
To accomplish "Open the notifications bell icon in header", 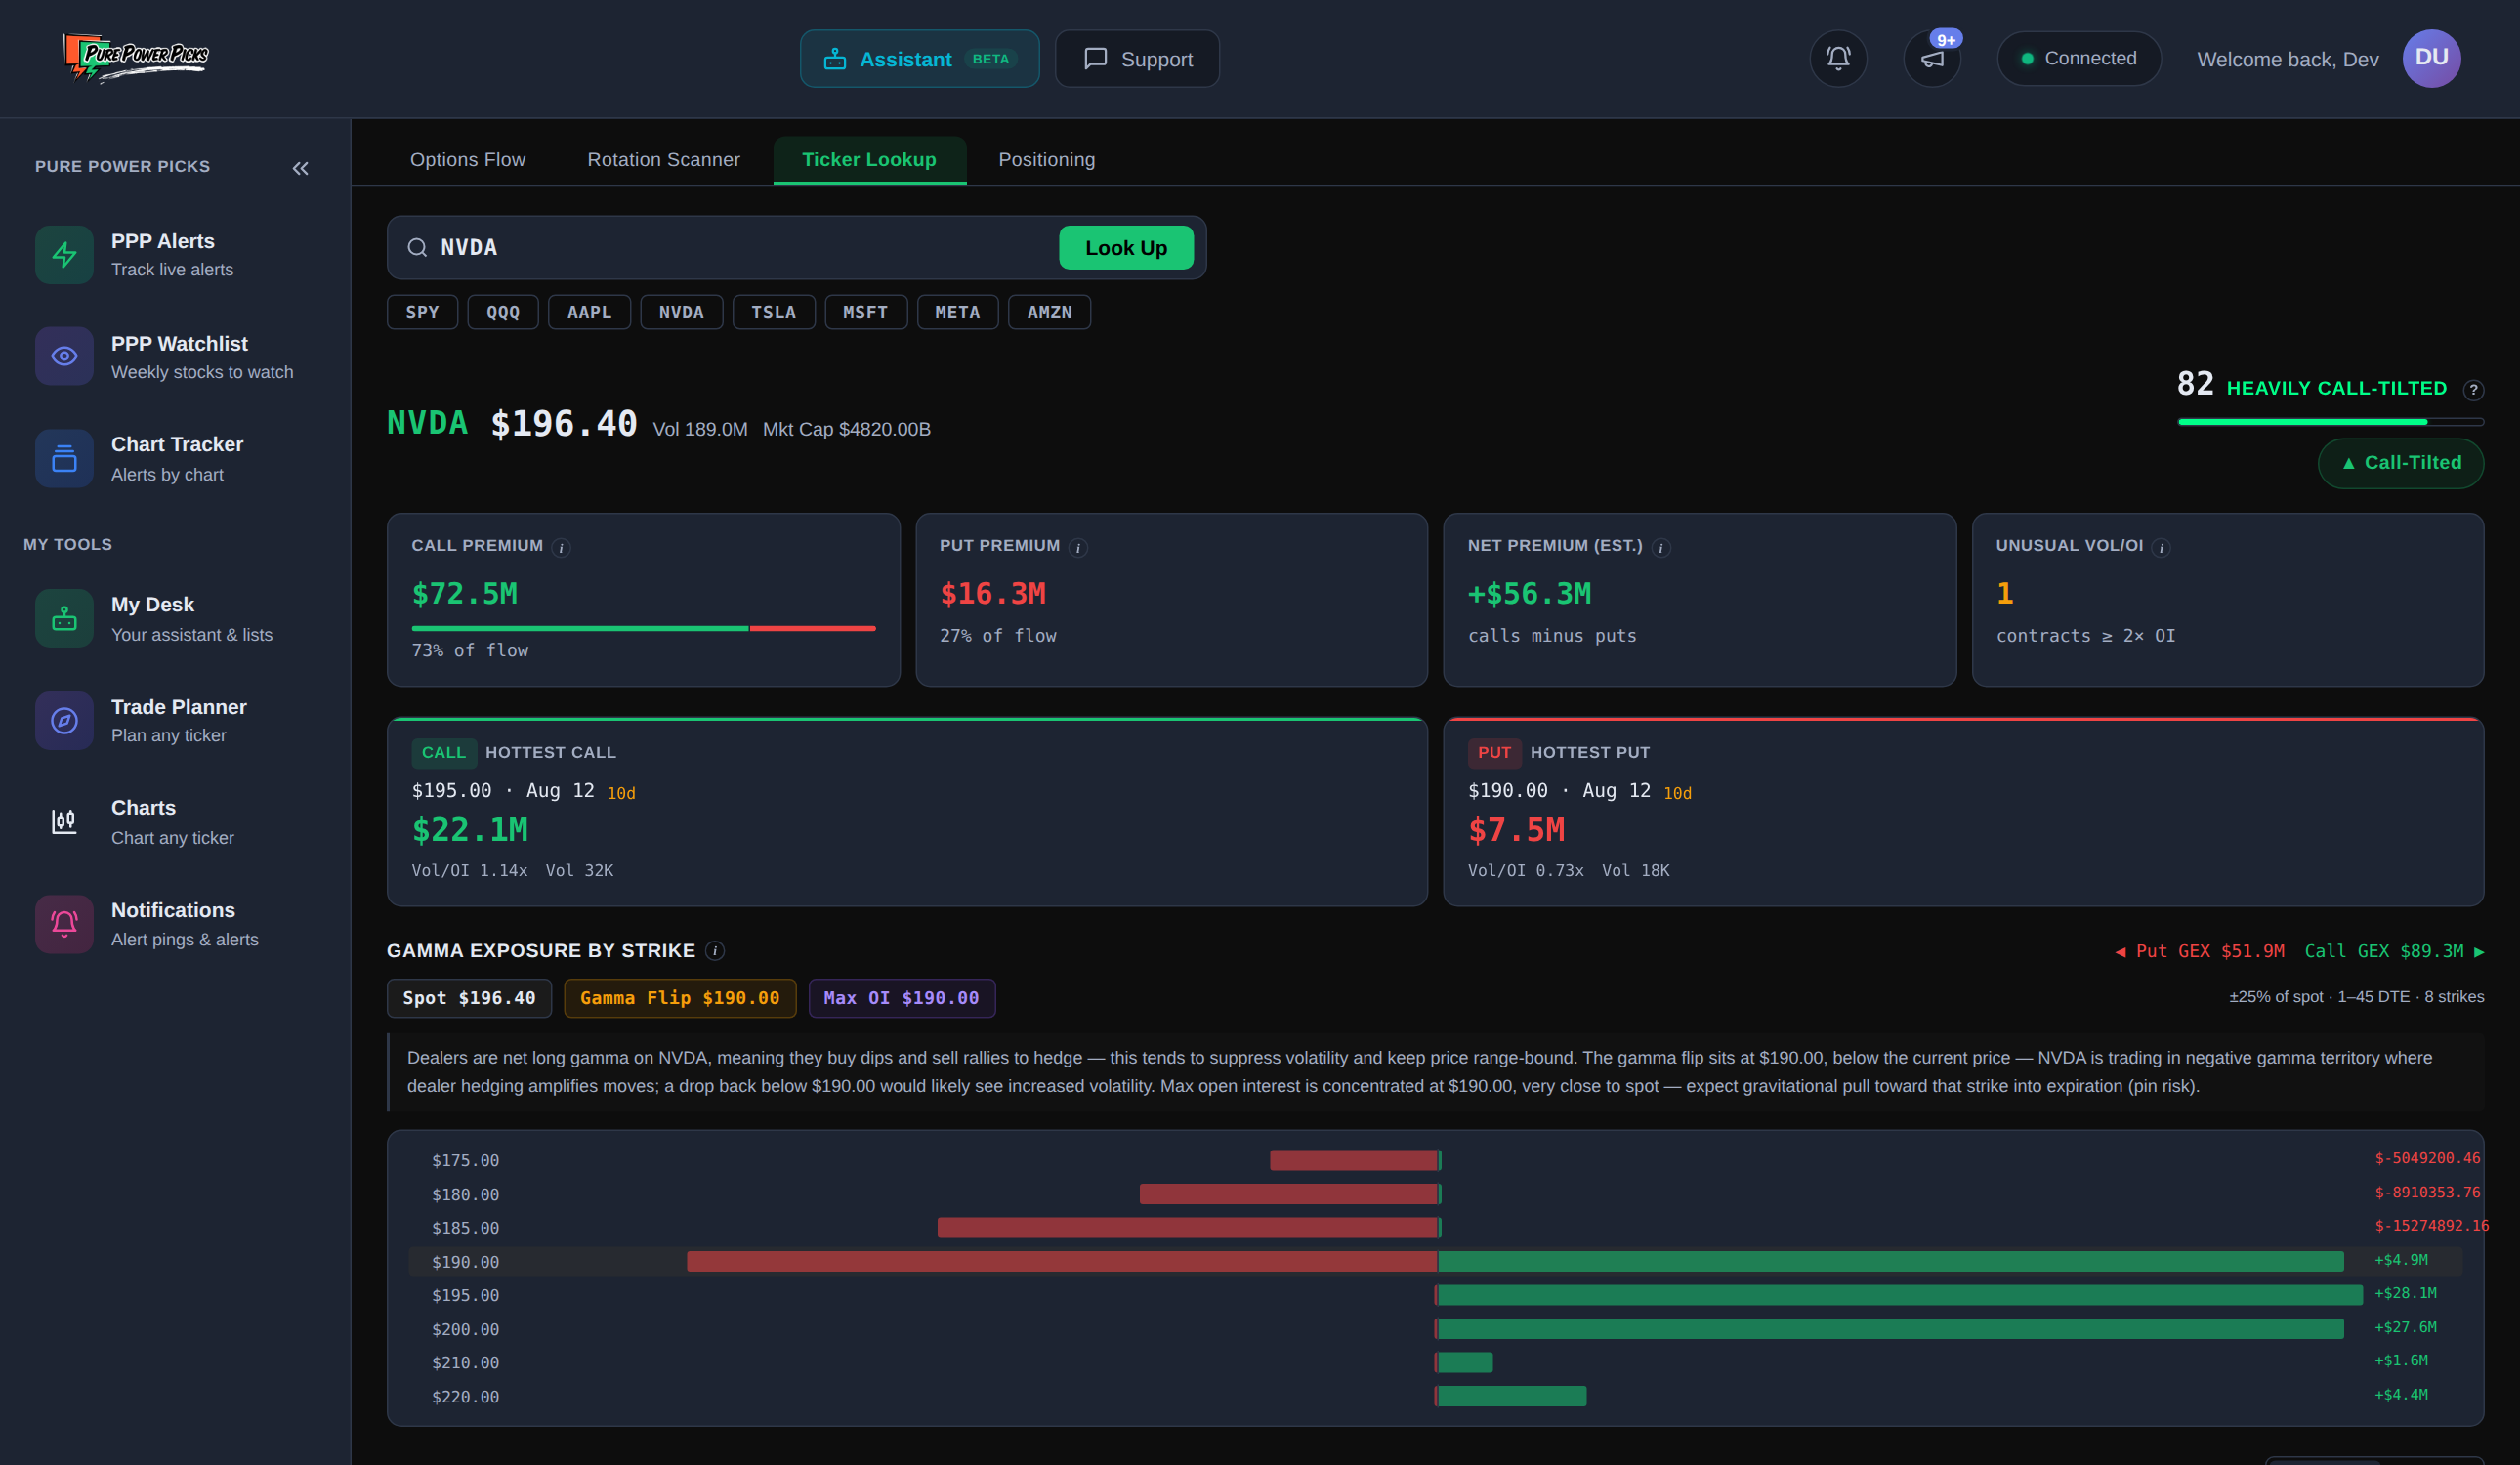I will click(x=1838, y=58).
